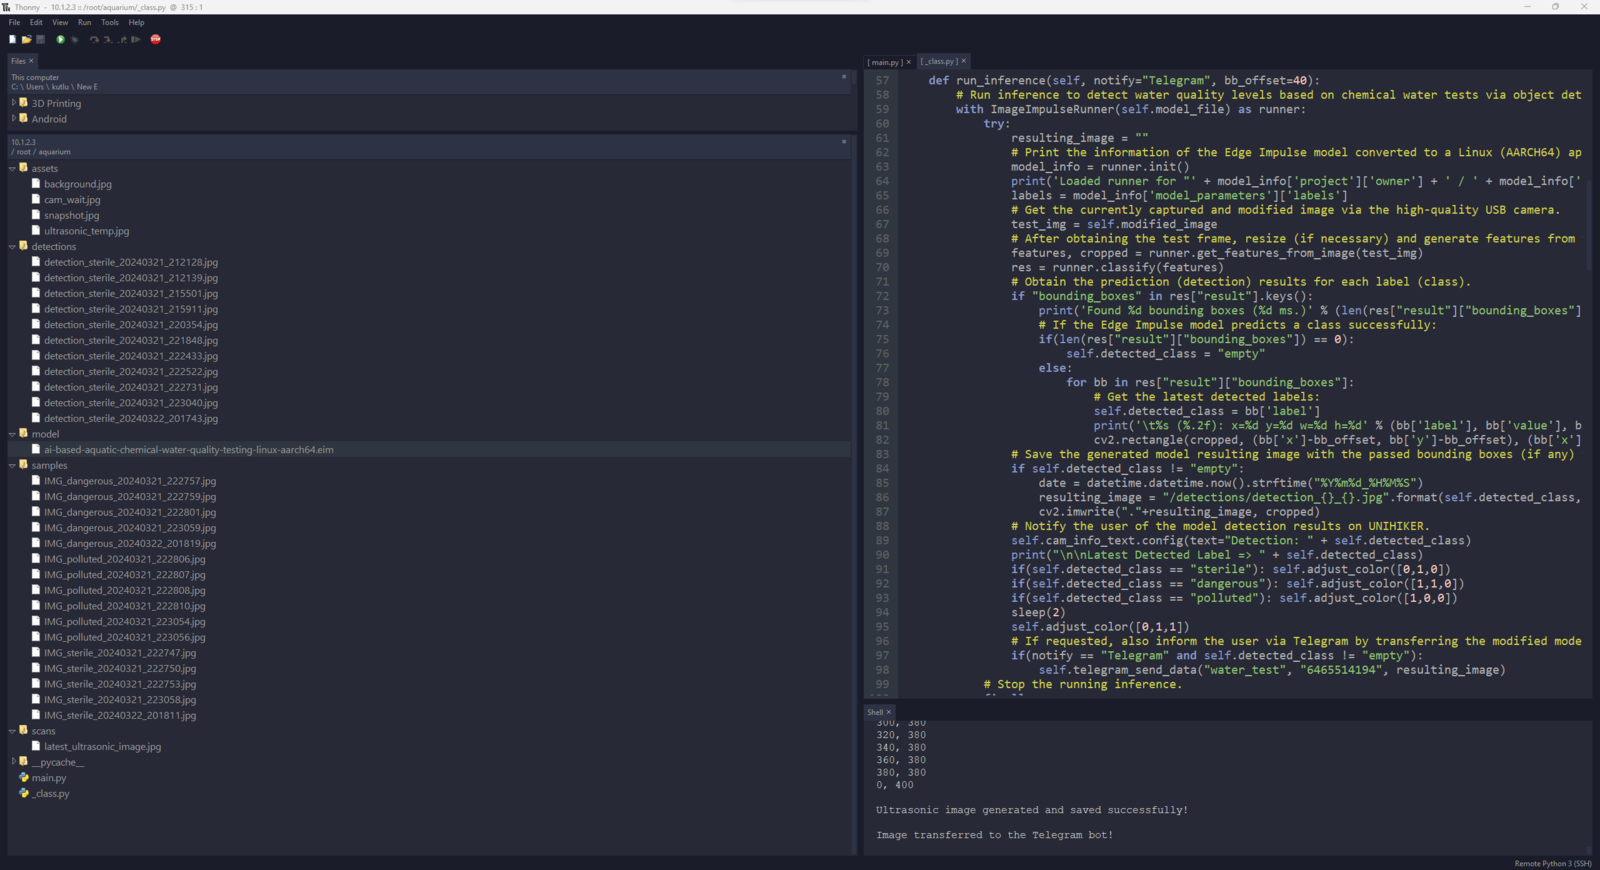Click the Python icon beside main.py

click(x=24, y=778)
